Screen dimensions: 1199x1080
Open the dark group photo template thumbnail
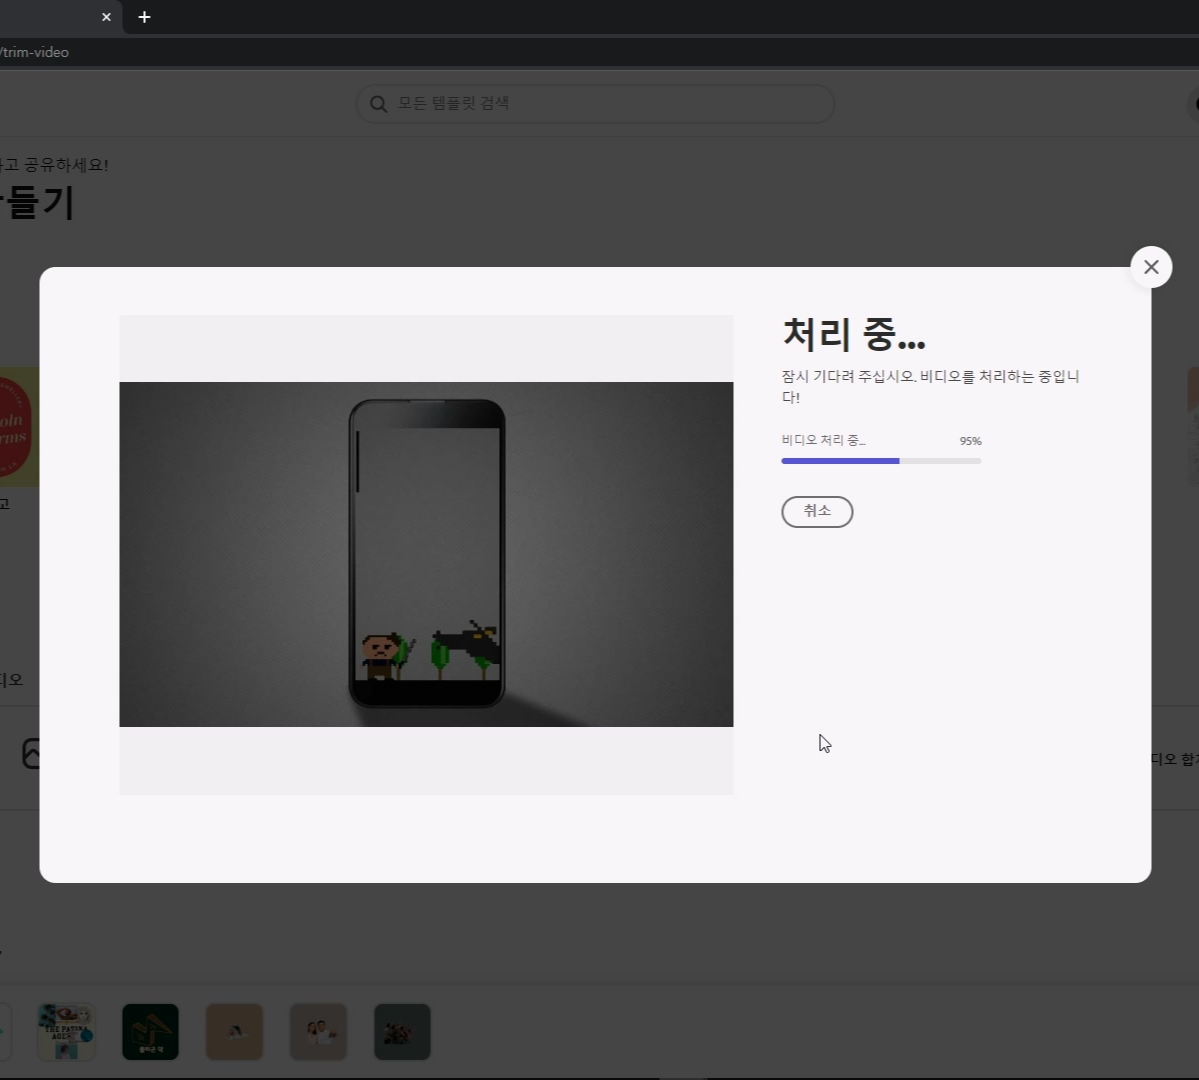[x=402, y=1032]
